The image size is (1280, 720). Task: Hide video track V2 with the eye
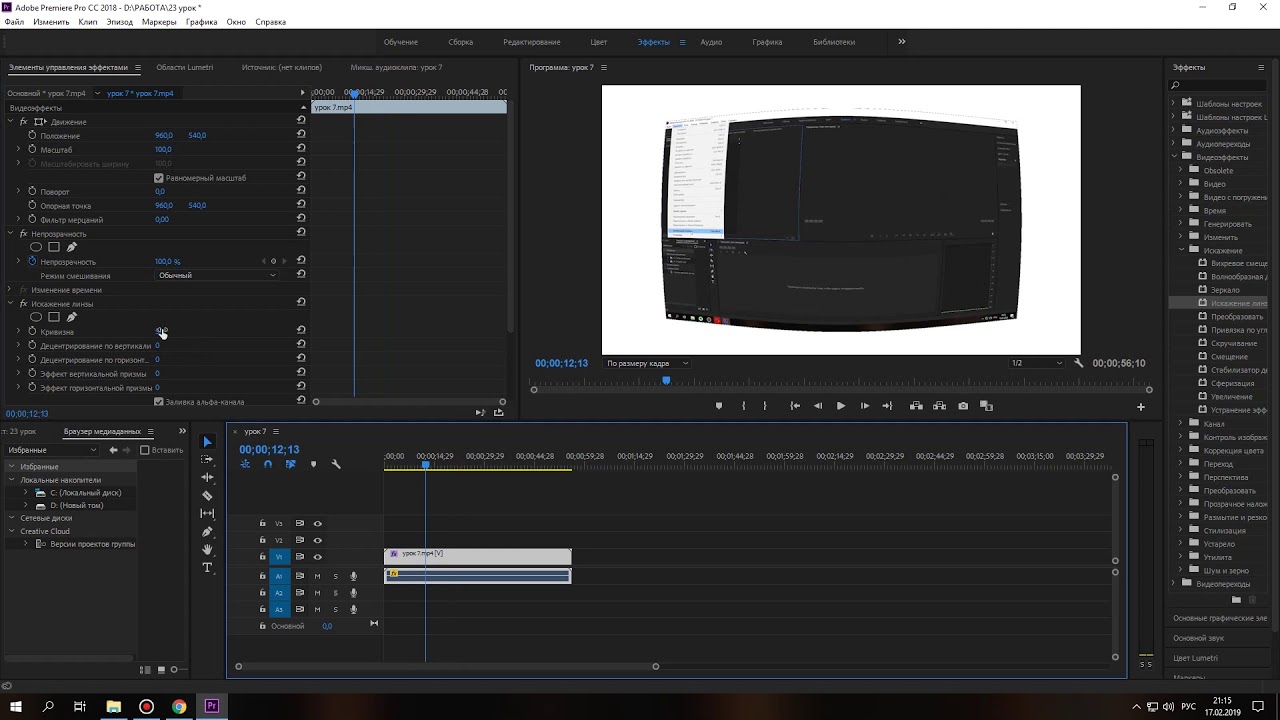pos(318,540)
